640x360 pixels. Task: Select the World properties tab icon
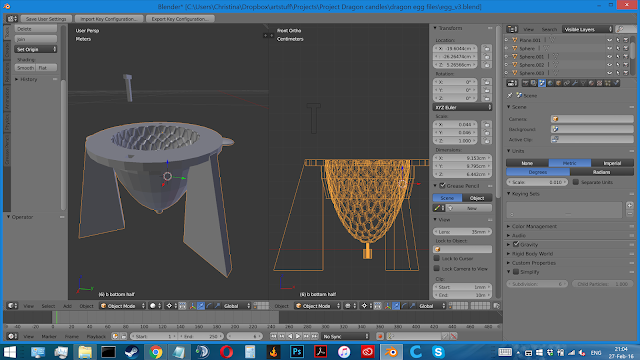pos(550,83)
